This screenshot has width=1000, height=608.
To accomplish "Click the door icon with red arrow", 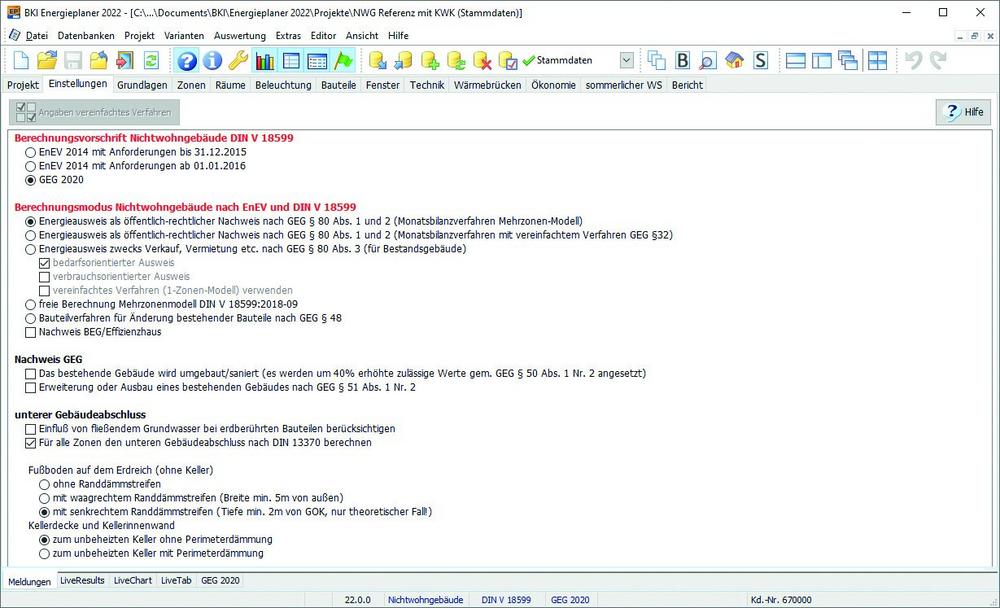I will point(124,61).
